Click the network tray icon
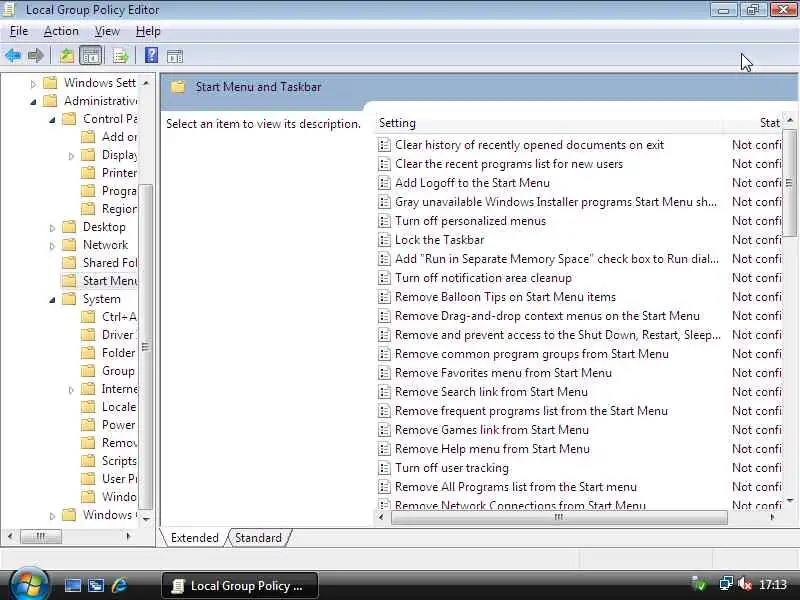The width and height of the screenshot is (800, 600). pyautogui.click(x=726, y=584)
